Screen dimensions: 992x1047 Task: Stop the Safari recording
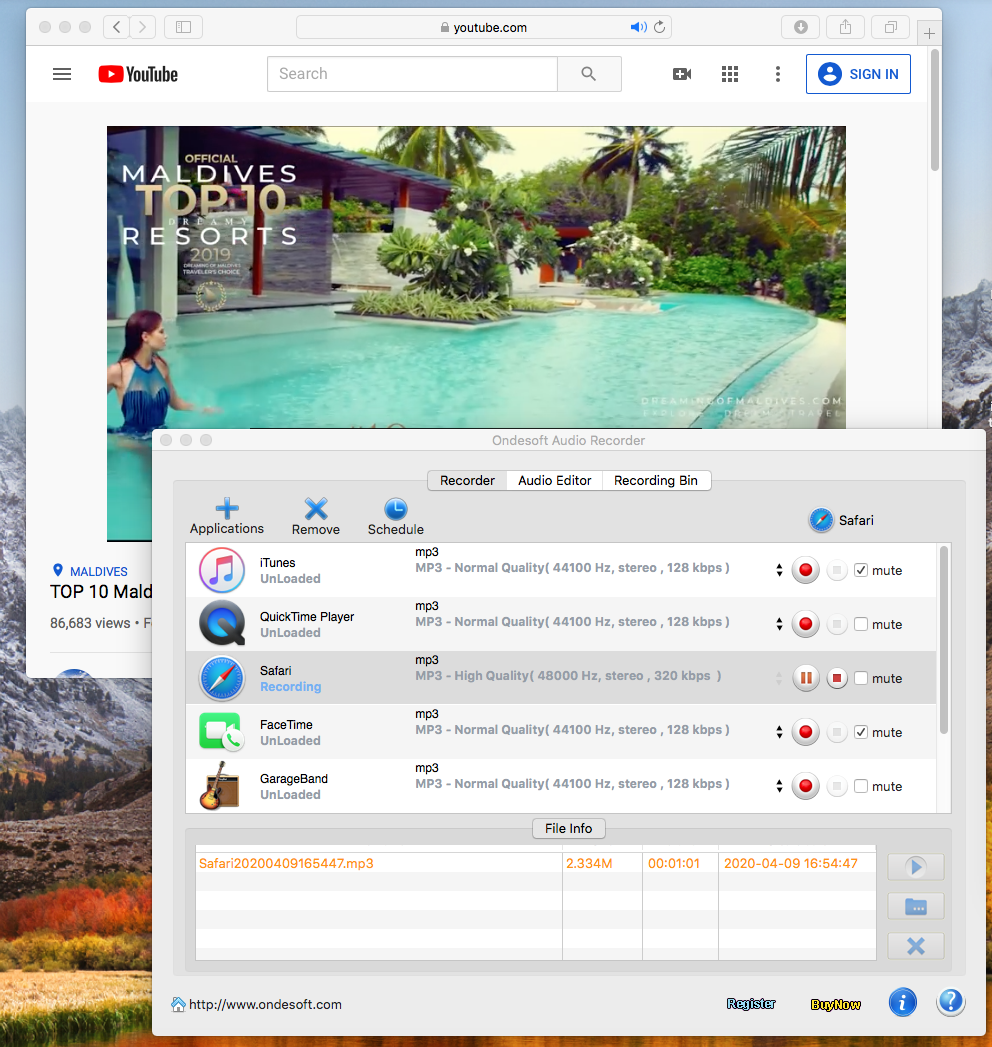pos(837,679)
